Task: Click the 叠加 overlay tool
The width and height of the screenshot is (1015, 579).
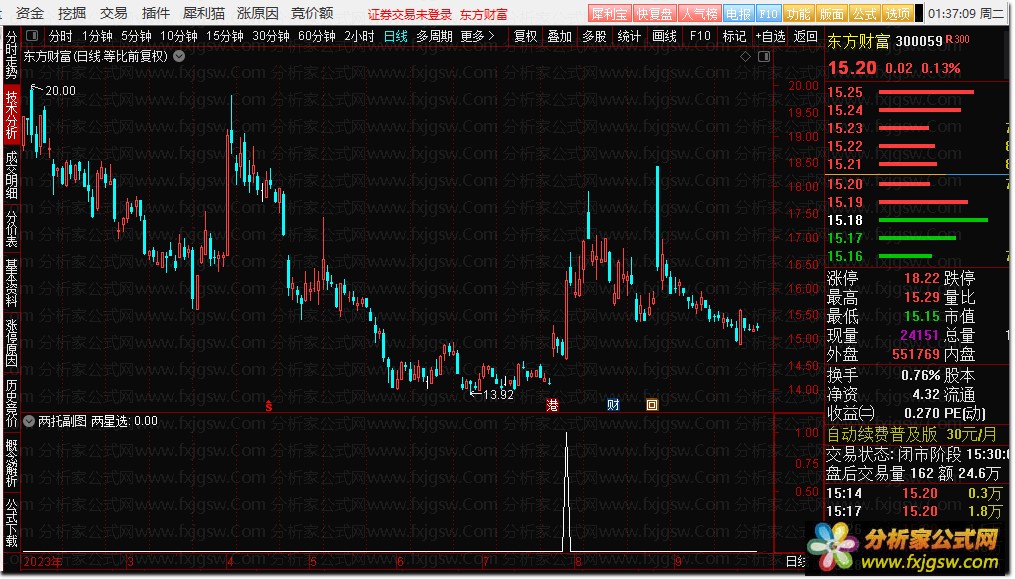Action: coord(559,36)
